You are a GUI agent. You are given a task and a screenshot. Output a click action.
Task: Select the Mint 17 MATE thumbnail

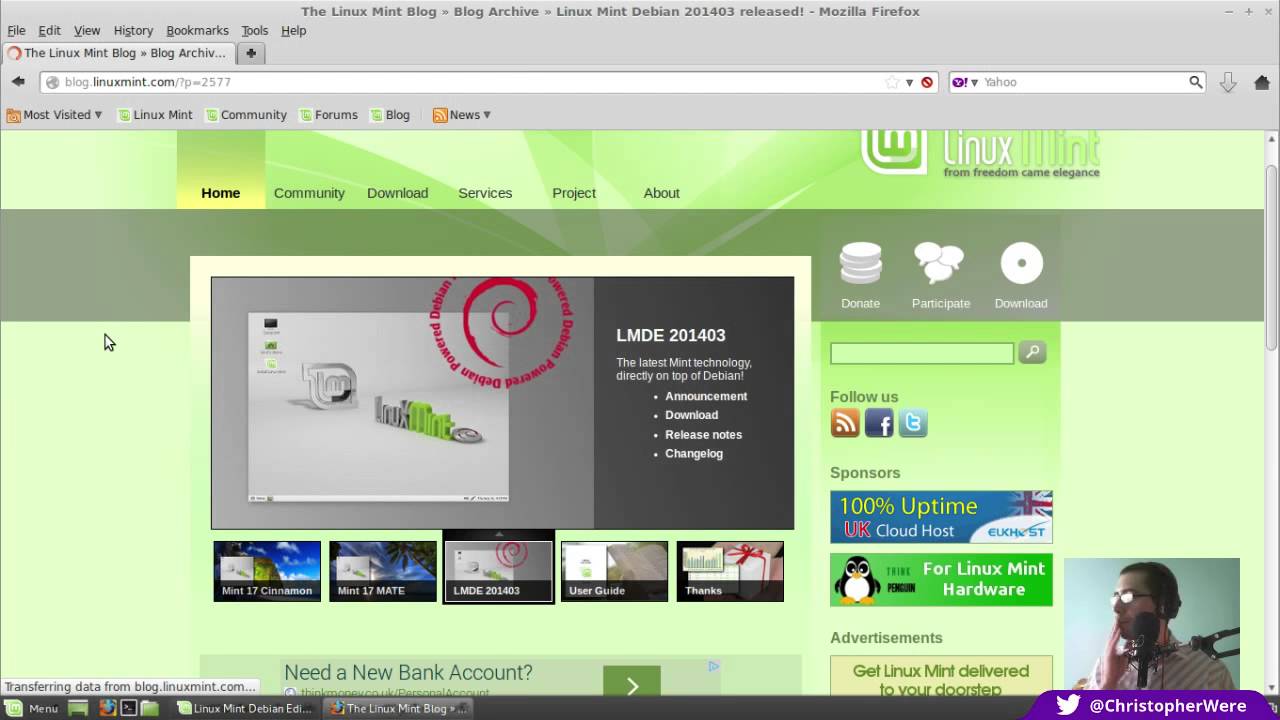pyautogui.click(x=383, y=571)
